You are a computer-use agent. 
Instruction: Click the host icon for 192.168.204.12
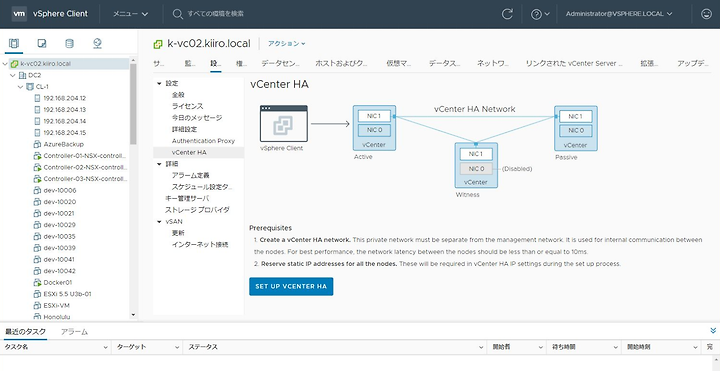pyautogui.click(x=38, y=98)
